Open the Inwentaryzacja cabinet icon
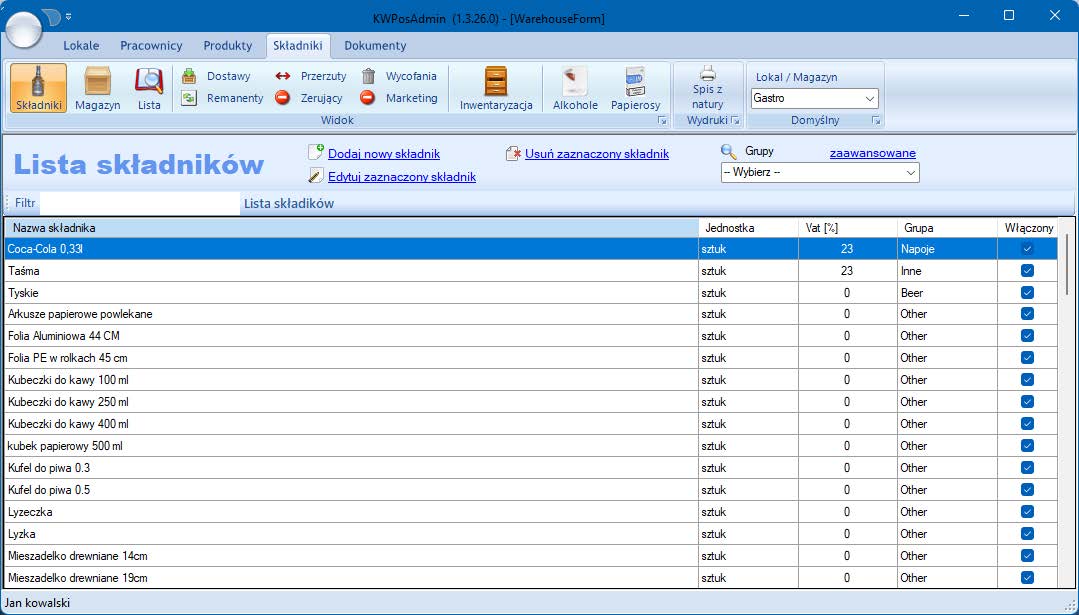The image size is (1079, 615). 496,88
